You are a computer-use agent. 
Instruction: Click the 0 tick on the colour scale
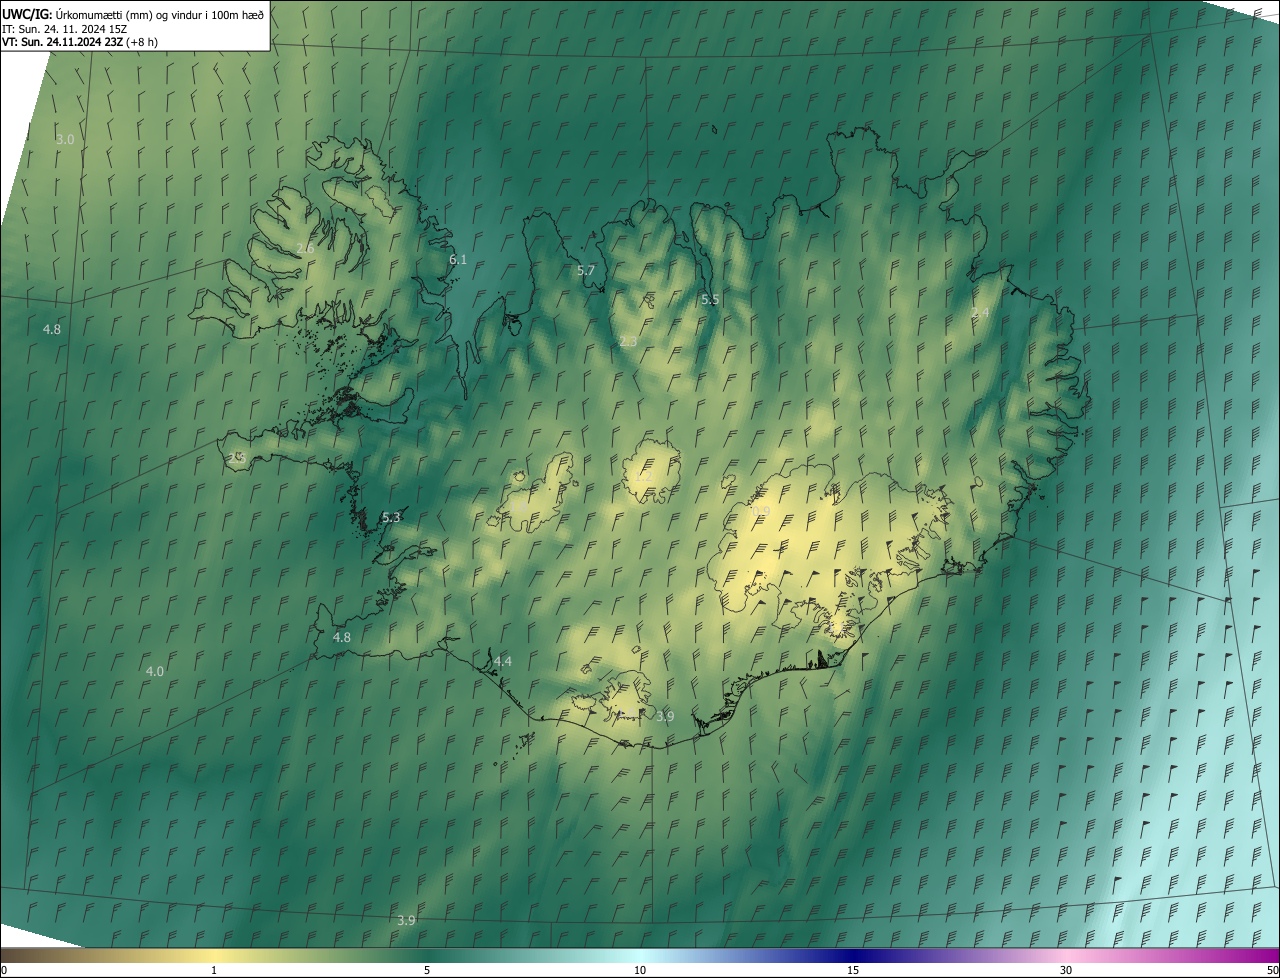coord(4,971)
